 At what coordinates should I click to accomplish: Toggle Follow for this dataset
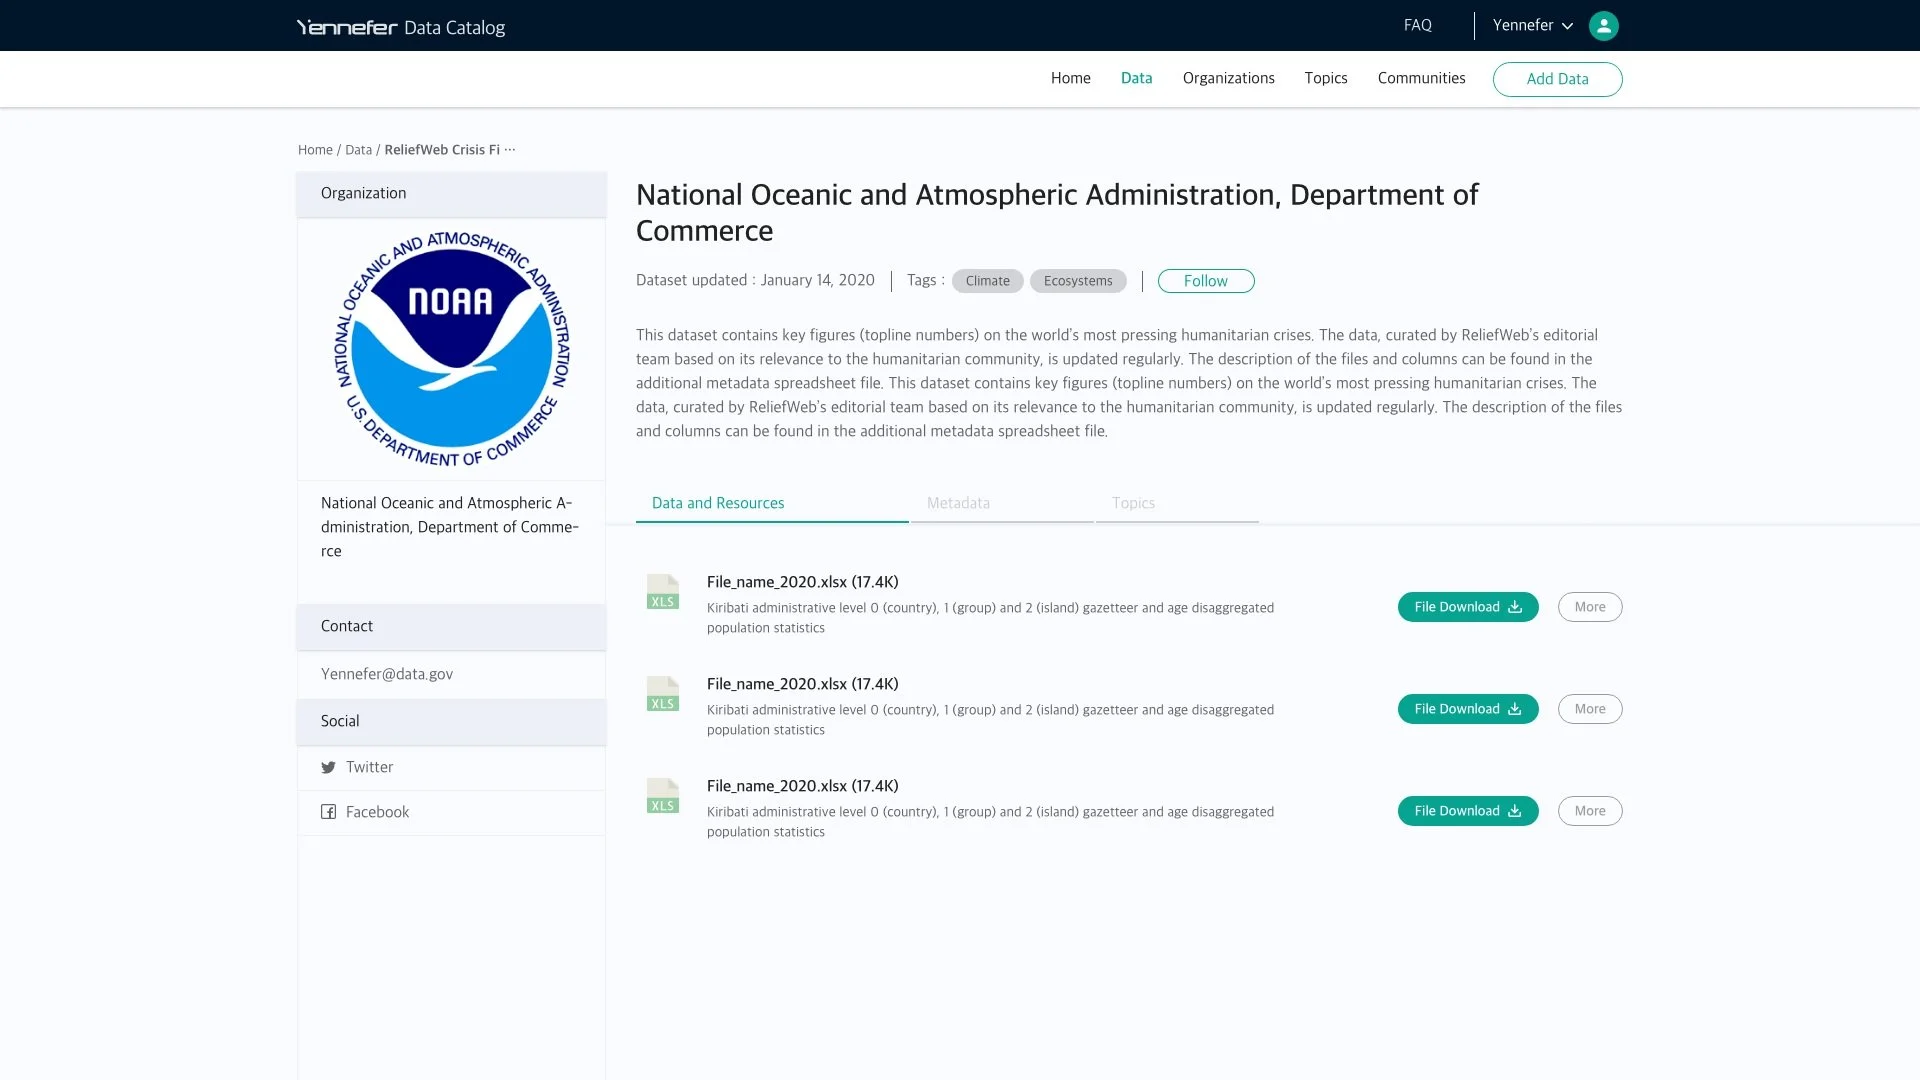(x=1205, y=281)
